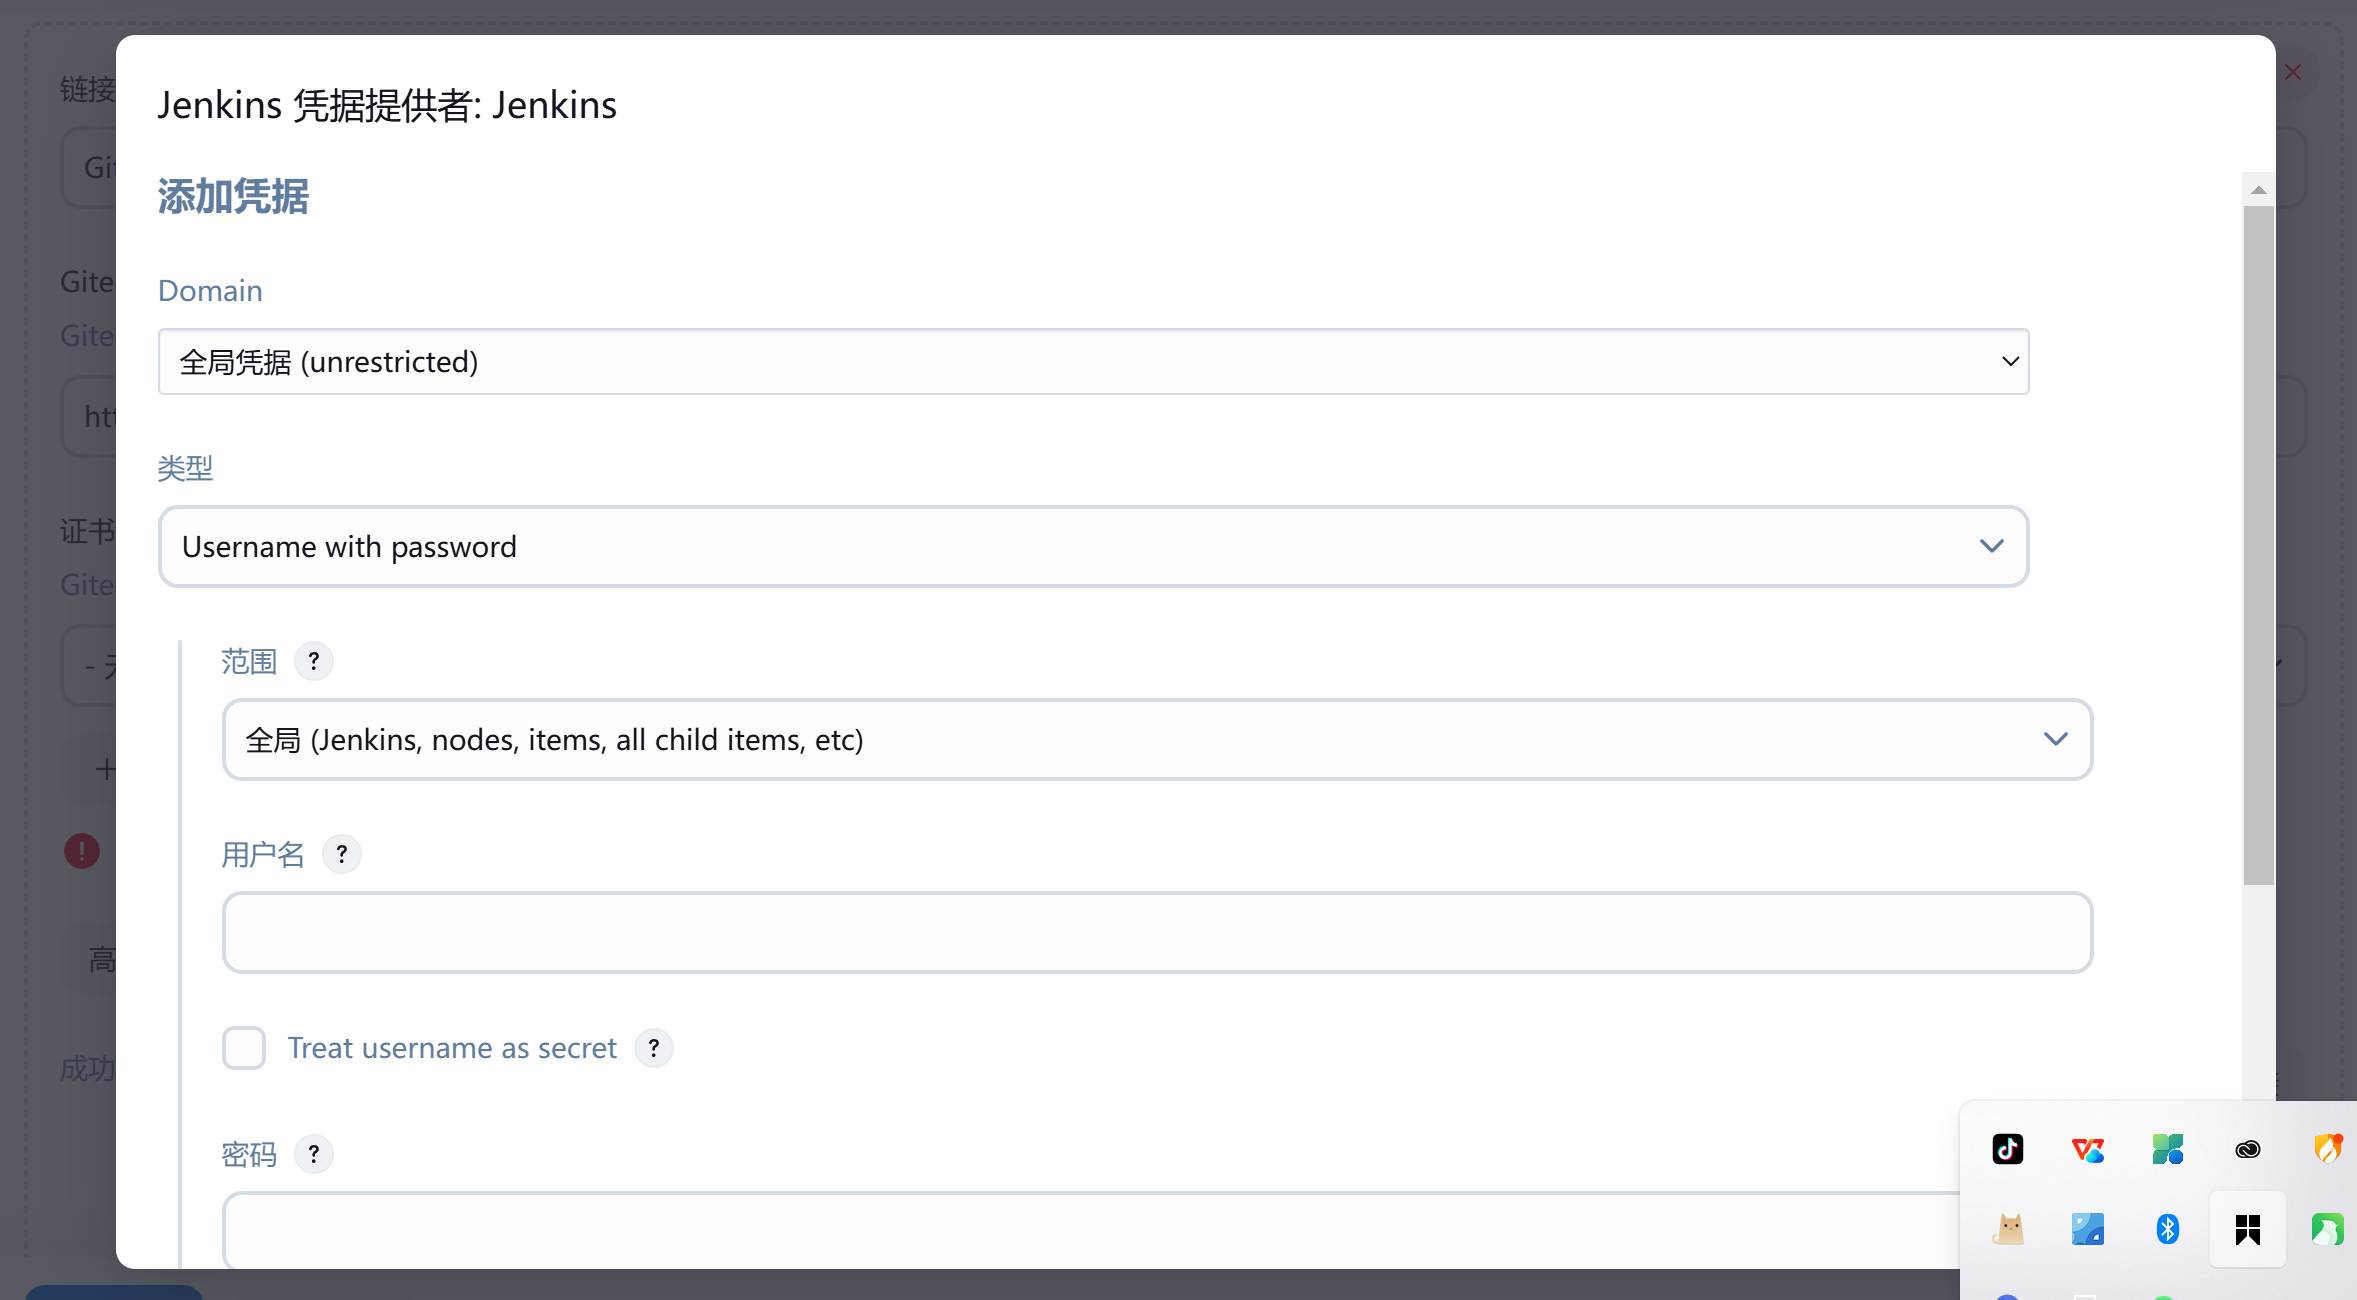Screen dimensions: 2357x1300
Task: Close the dialog with the red X
Action: pos(2293,72)
